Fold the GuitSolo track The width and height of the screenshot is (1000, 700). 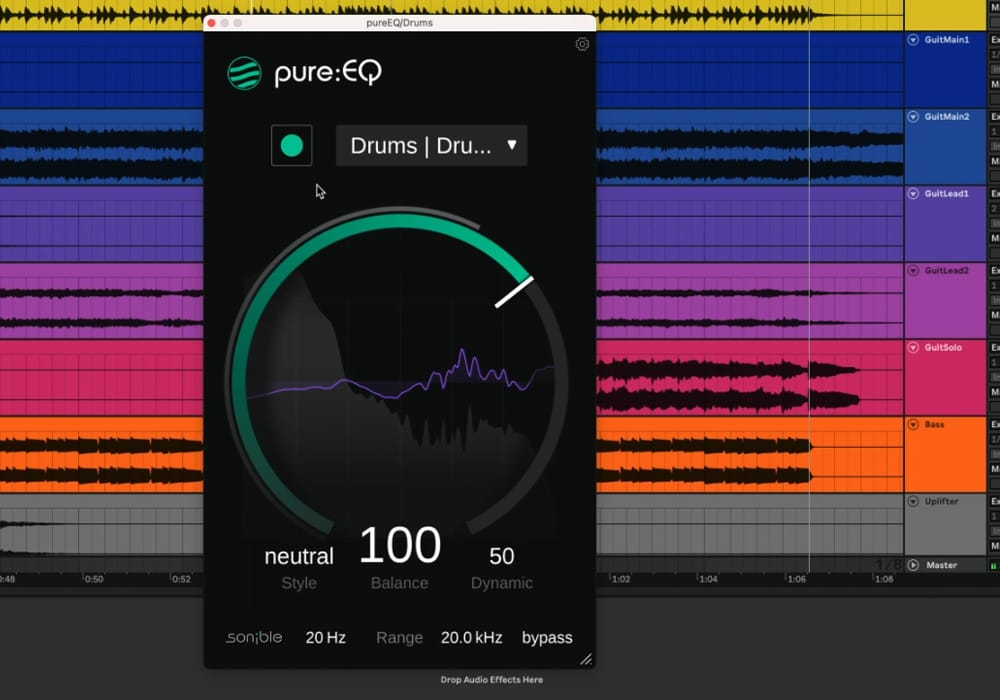tap(913, 347)
